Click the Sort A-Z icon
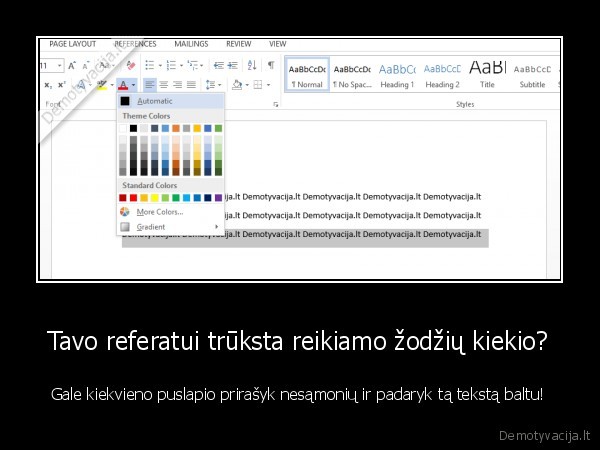The width and height of the screenshot is (600, 450). (250, 66)
